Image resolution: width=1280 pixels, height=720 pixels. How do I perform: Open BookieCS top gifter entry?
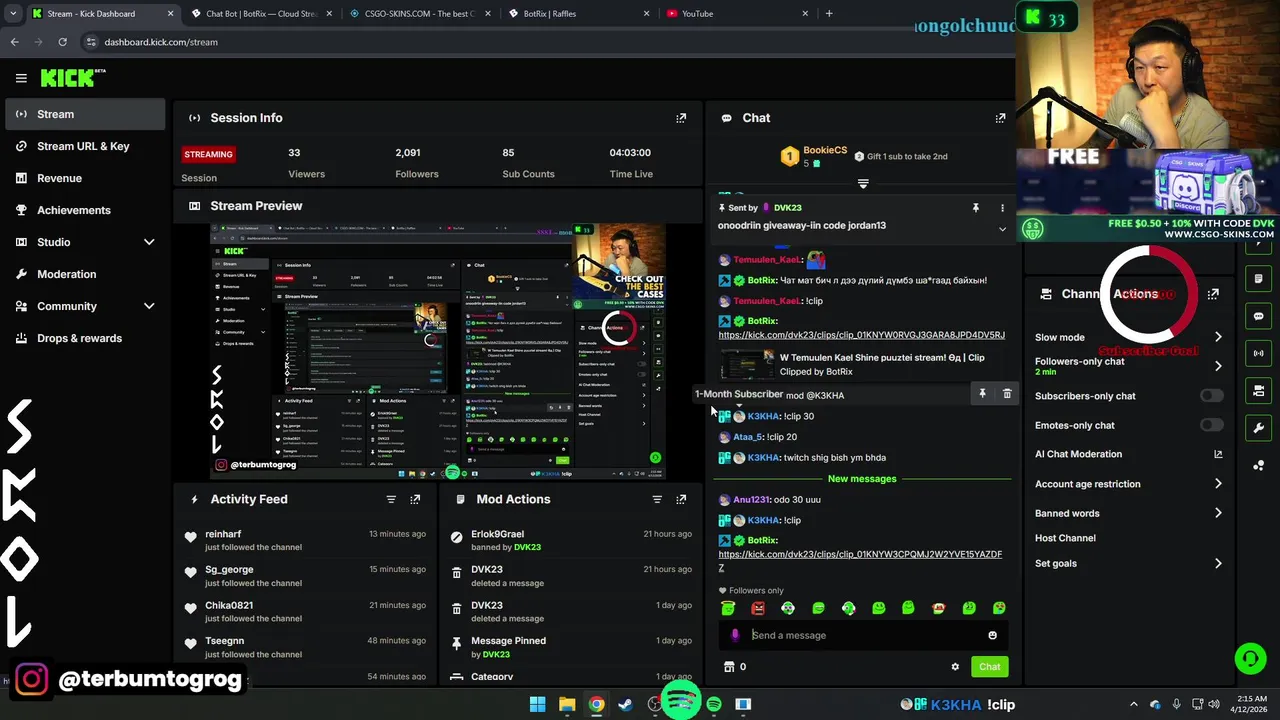(x=814, y=156)
